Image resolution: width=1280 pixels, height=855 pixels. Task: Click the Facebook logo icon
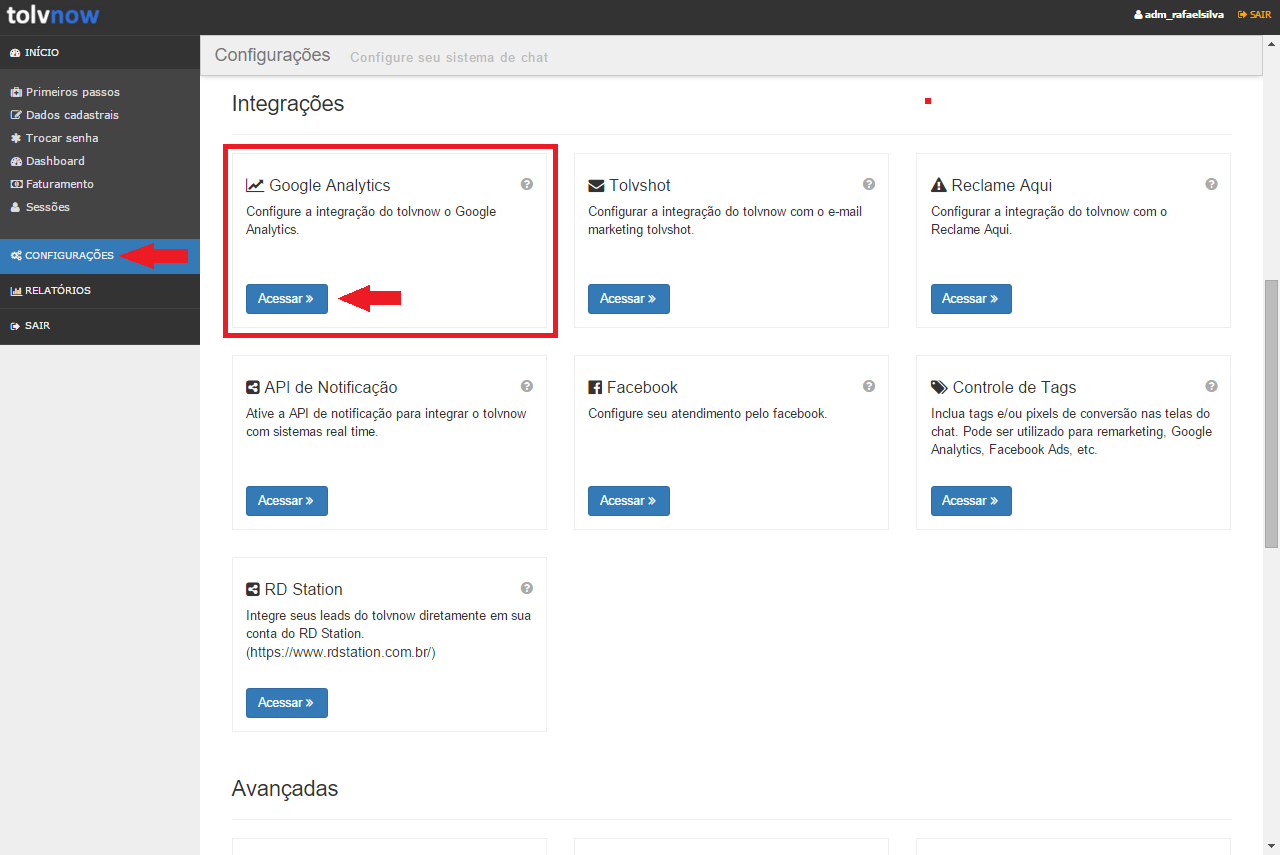(595, 388)
